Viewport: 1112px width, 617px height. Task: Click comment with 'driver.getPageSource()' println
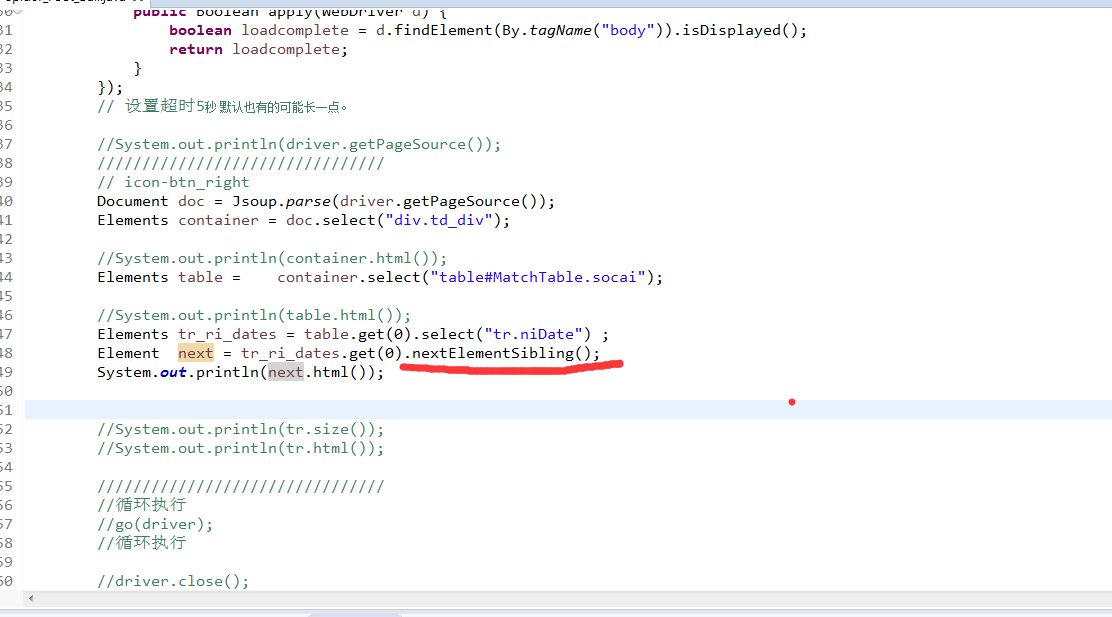[299, 145]
